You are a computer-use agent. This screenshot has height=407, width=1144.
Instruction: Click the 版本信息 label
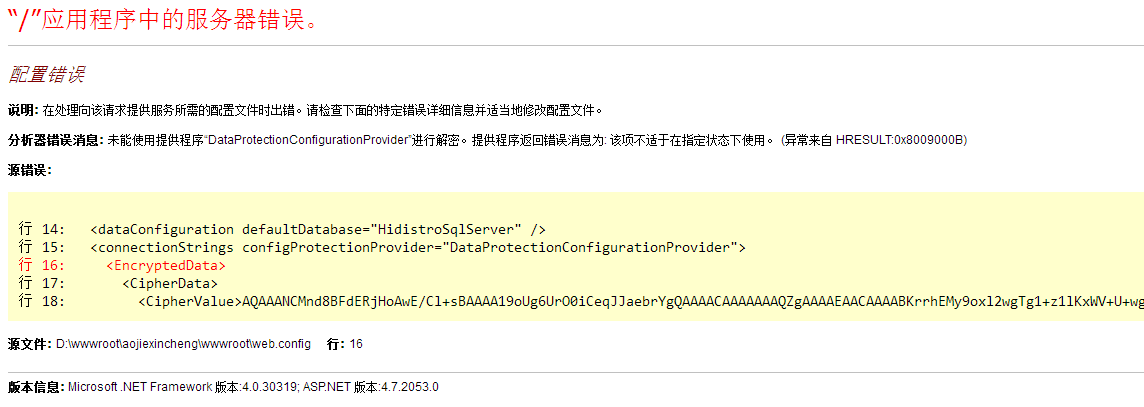tap(36, 386)
